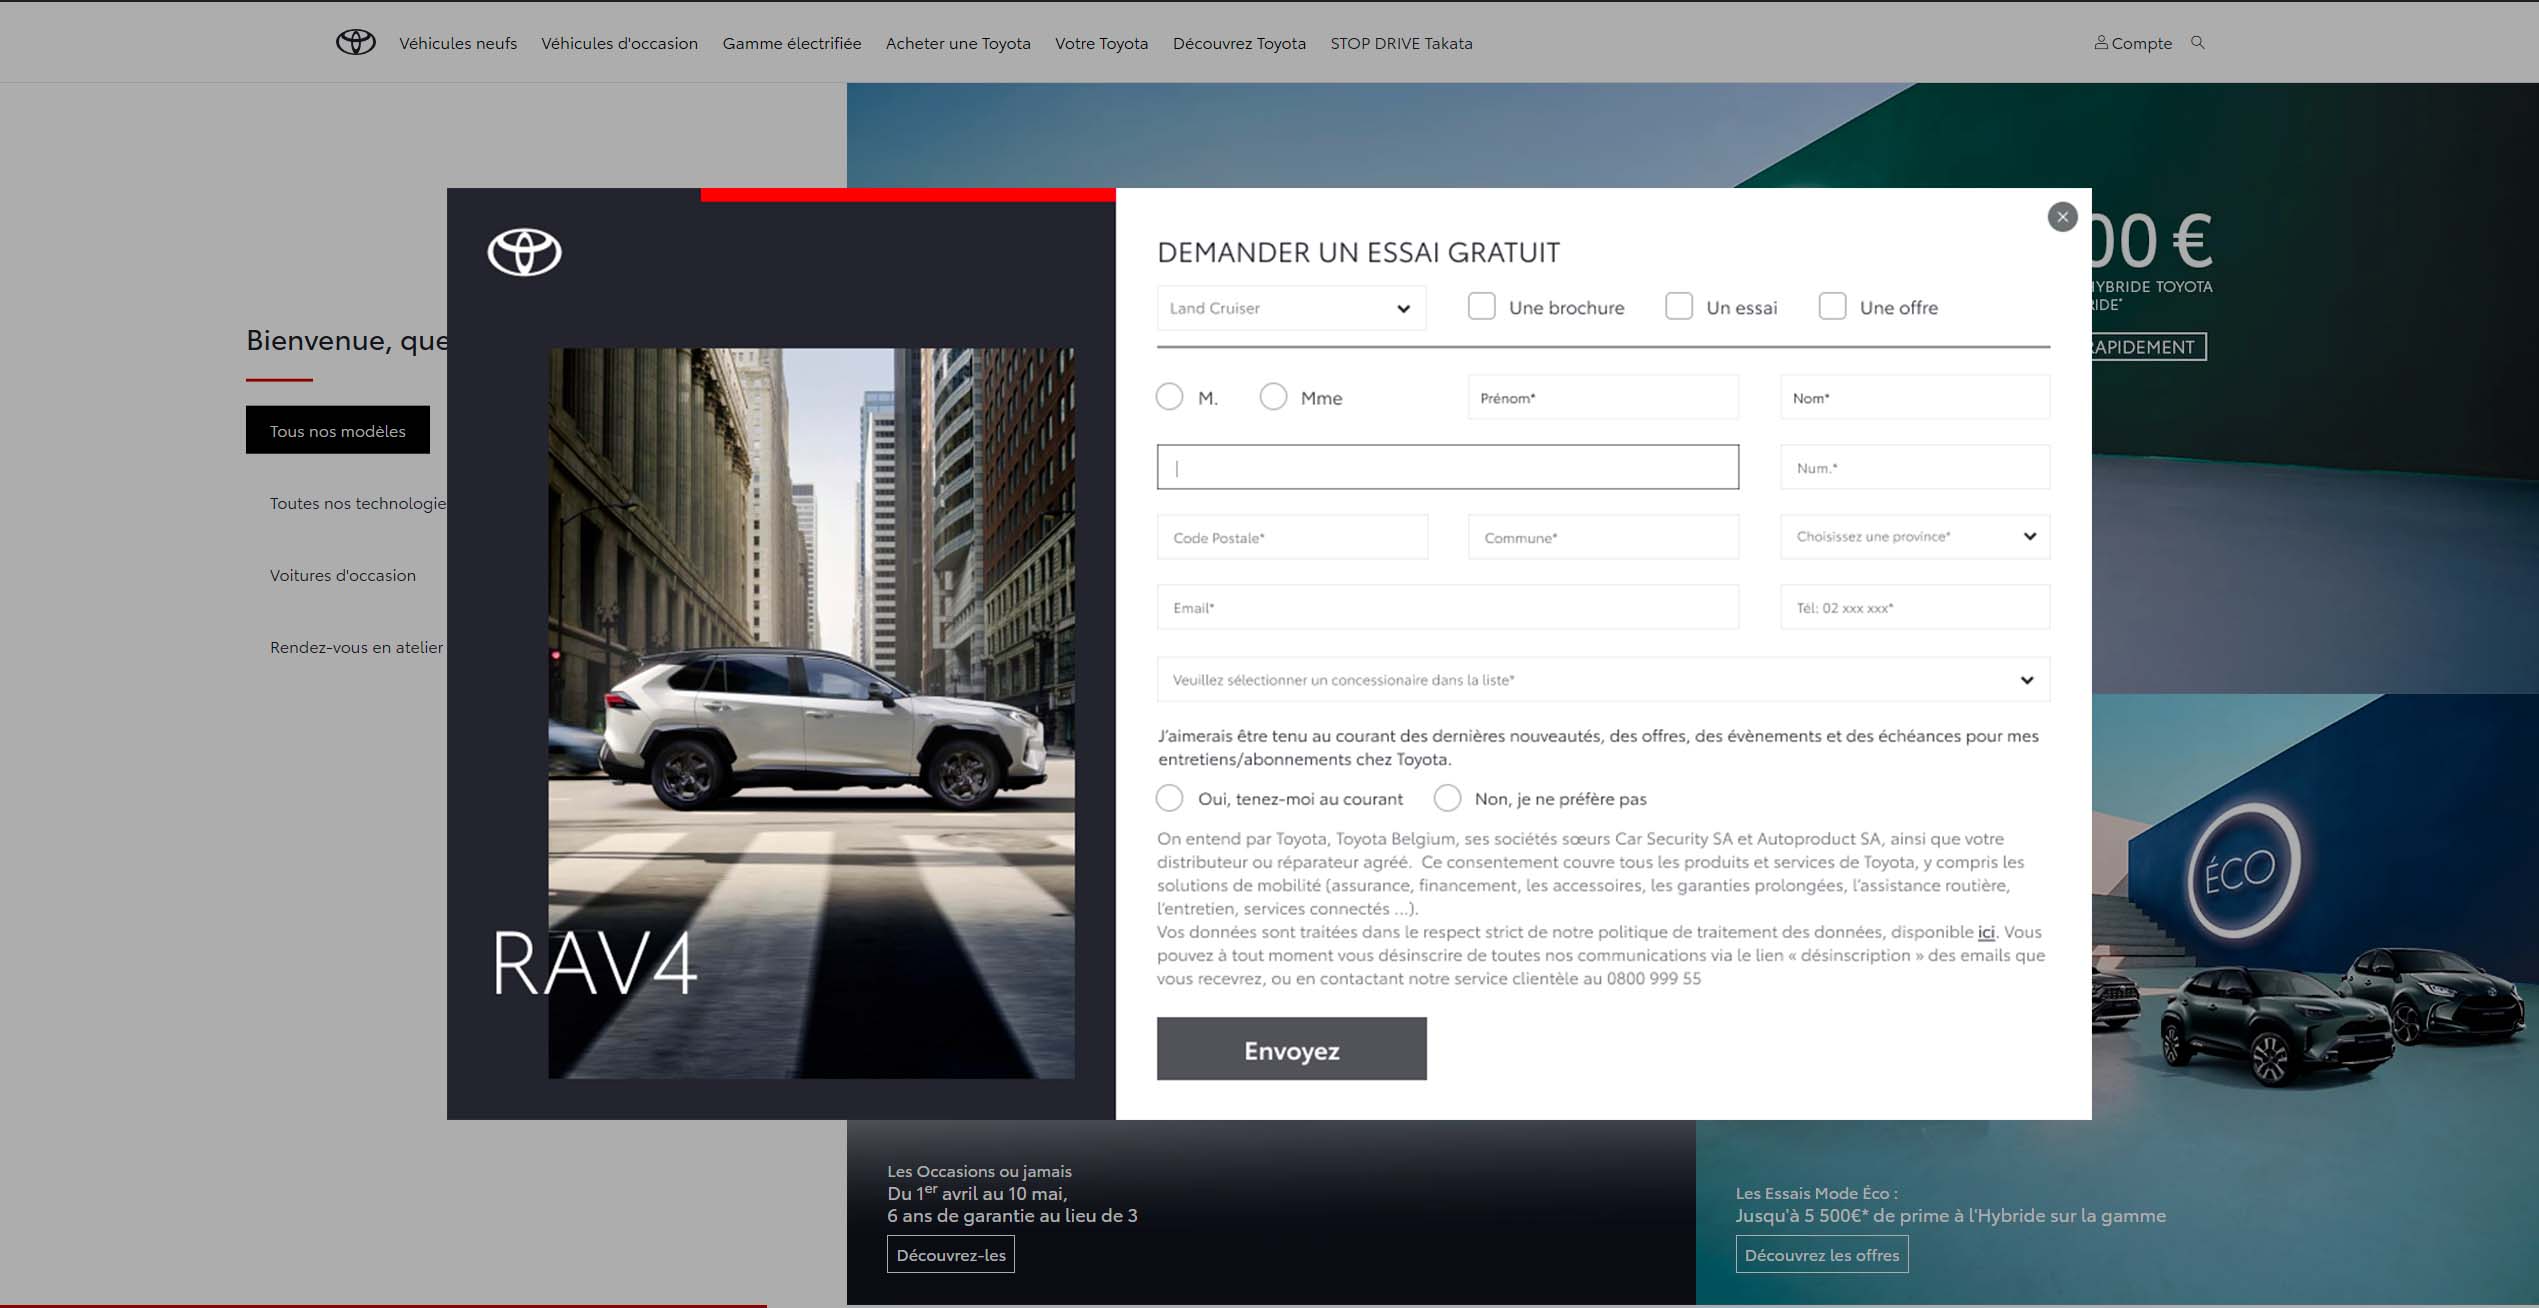Click the Tous nos modèles button
The width and height of the screenshot is (2539, 1308).
[x=338, y=430]
